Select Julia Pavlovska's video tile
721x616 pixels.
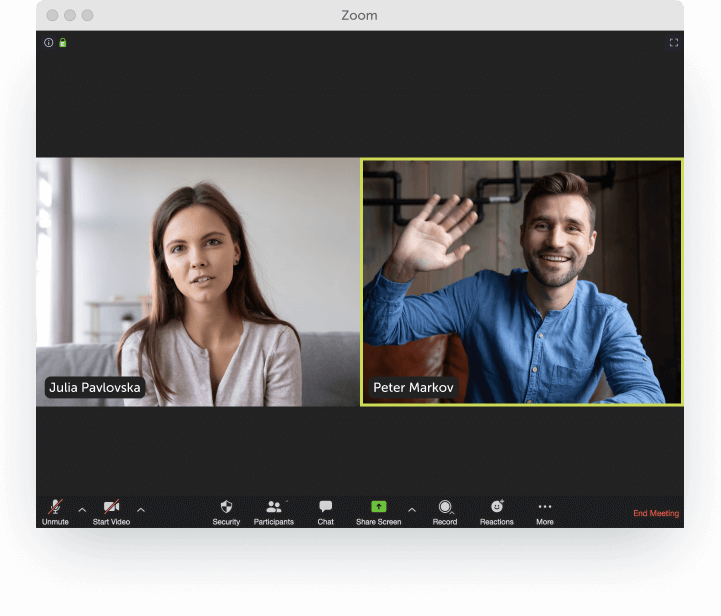(x=198, y=282)
